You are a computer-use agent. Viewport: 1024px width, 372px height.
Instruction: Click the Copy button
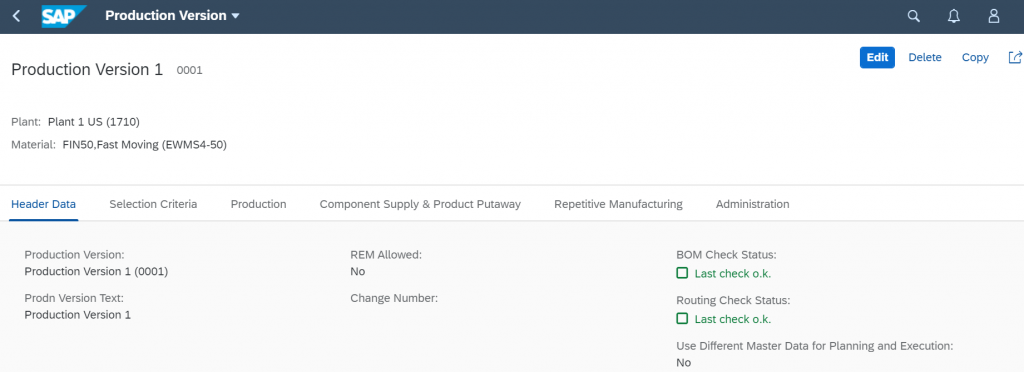pos(975,57)
